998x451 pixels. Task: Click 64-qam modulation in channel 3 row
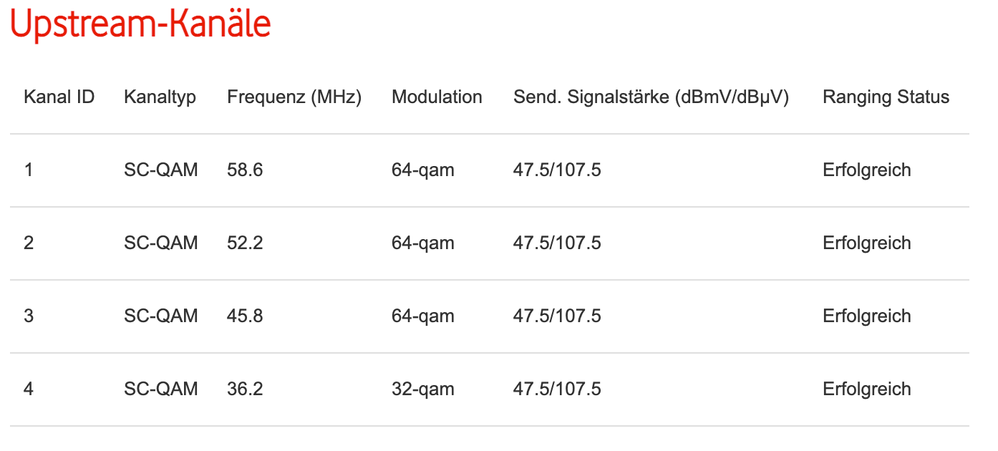coord(423,316)
